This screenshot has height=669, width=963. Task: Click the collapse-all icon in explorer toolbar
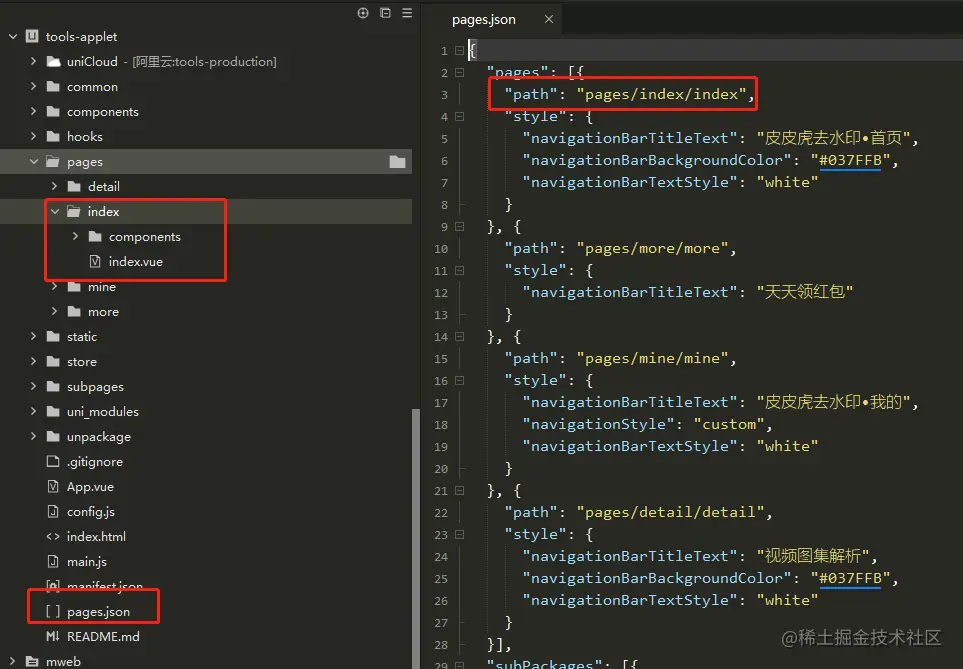pos(385,13)
